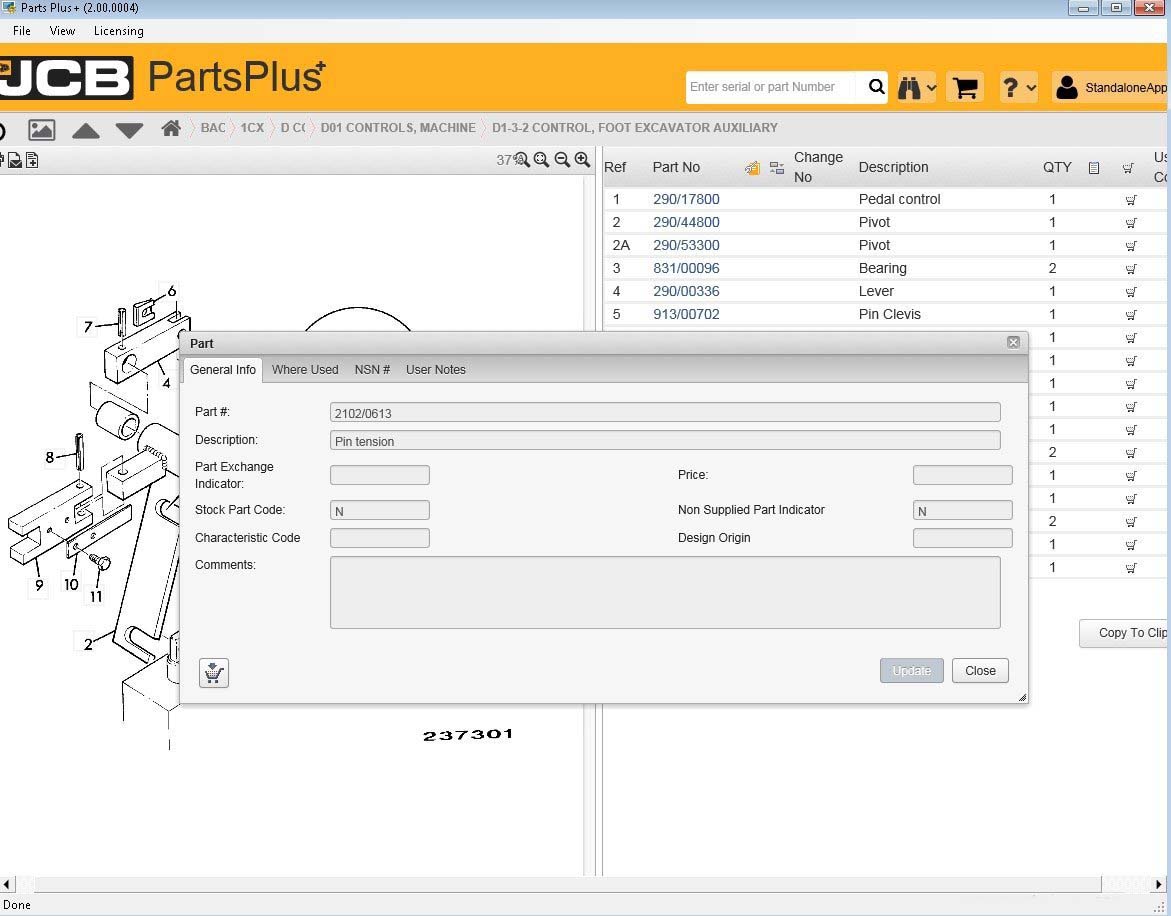
Task: Click the Part # field
Action: point(665,413)
